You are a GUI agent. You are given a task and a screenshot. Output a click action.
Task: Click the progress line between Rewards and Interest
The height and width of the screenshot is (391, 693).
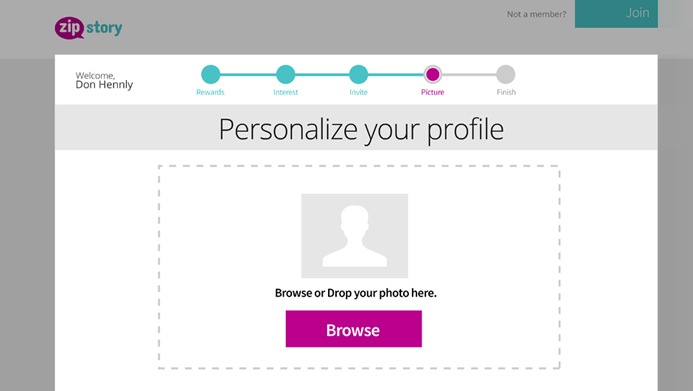(x=248, y=75)
